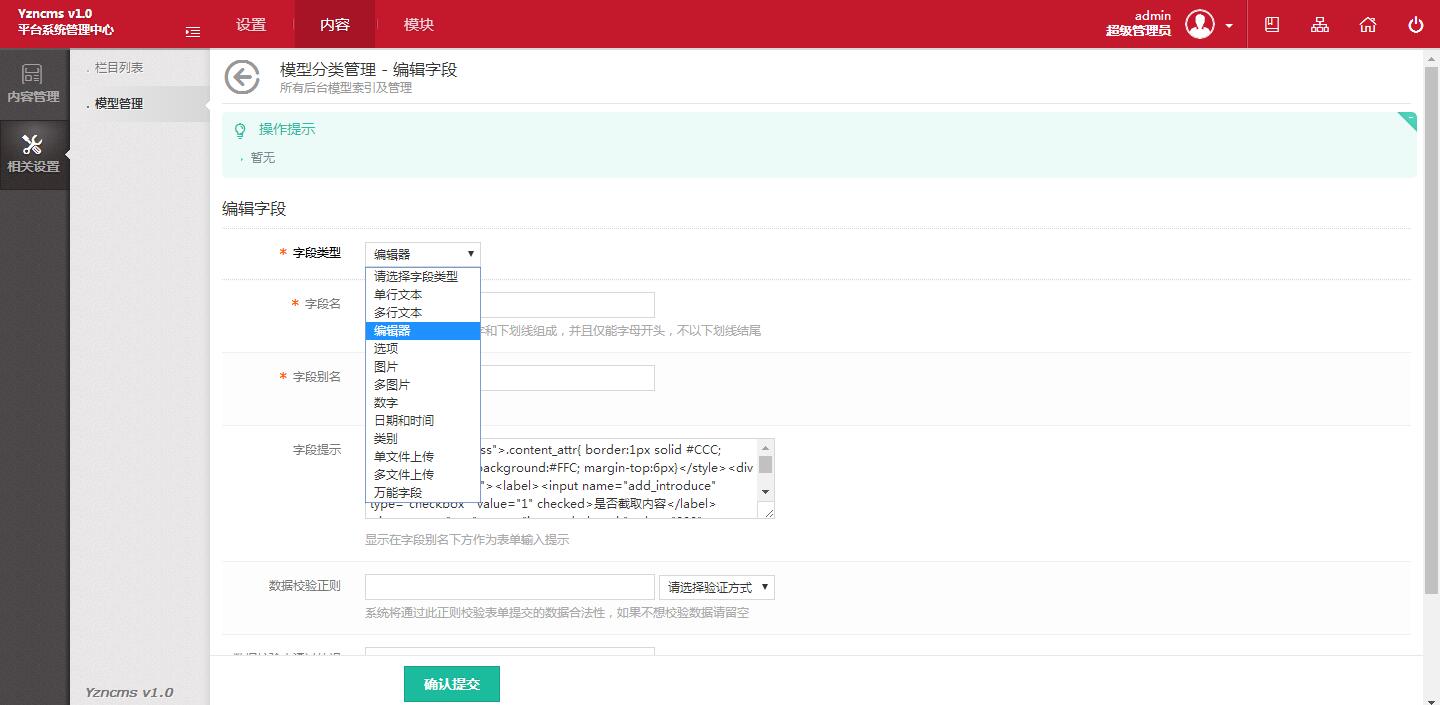Click the back arrow circle icon
This screenshot has width=1440, height=705.
tap(242, 77)
